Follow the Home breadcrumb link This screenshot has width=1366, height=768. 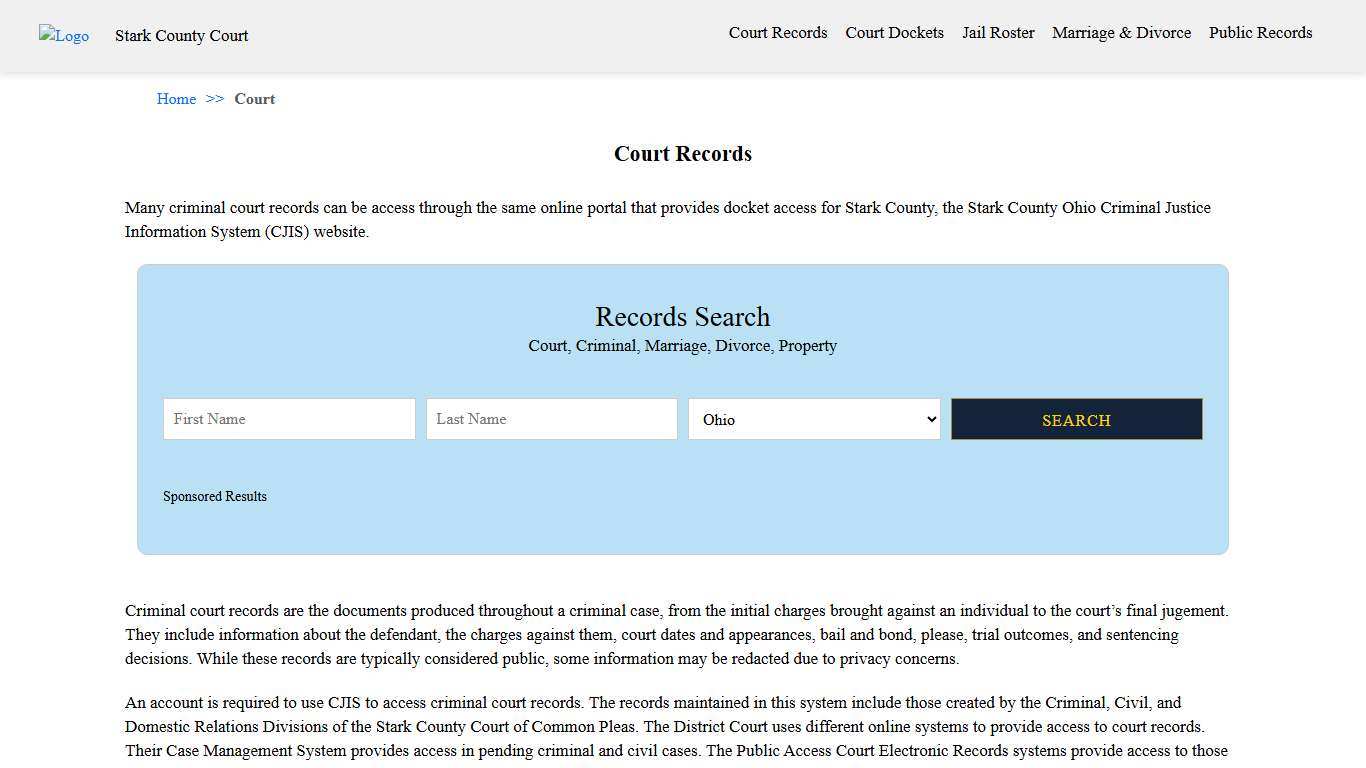[176, 99]
